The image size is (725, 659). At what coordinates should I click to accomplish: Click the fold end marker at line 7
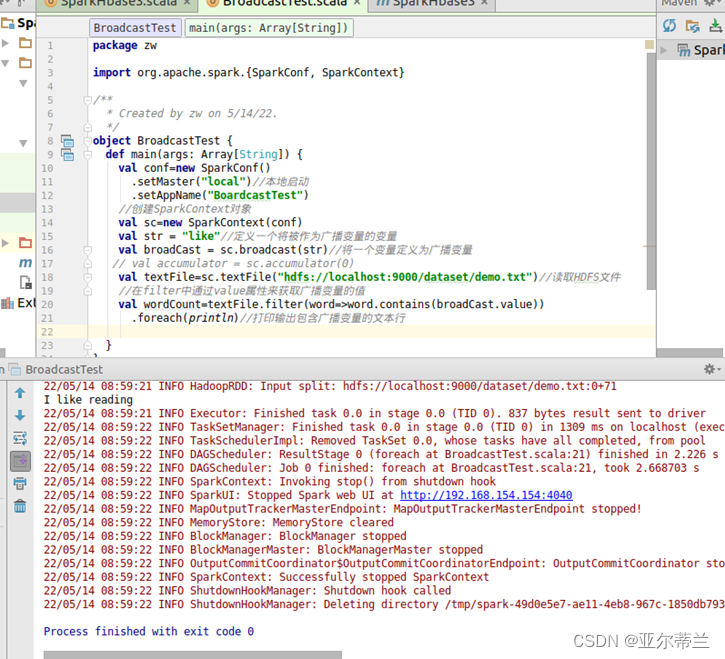coord(87,127)
